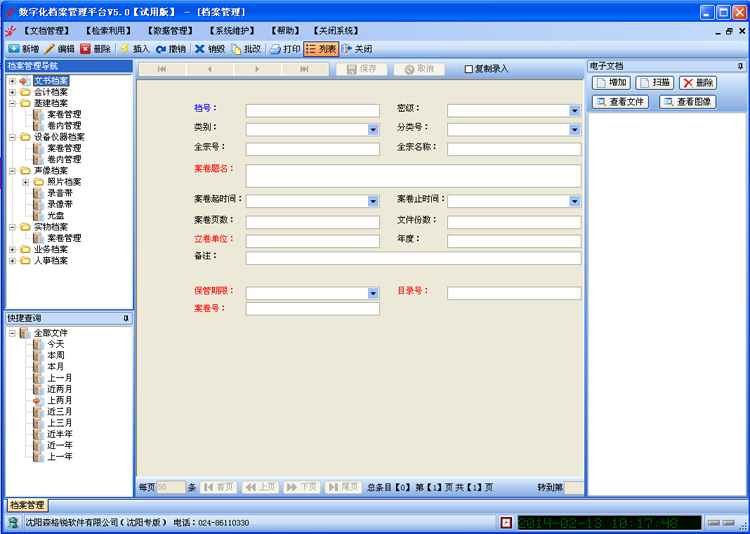The width and height of the screenshot is (750, 534).
Task: Open the 类别 dropdown list
Action: (x=373, y=130)
